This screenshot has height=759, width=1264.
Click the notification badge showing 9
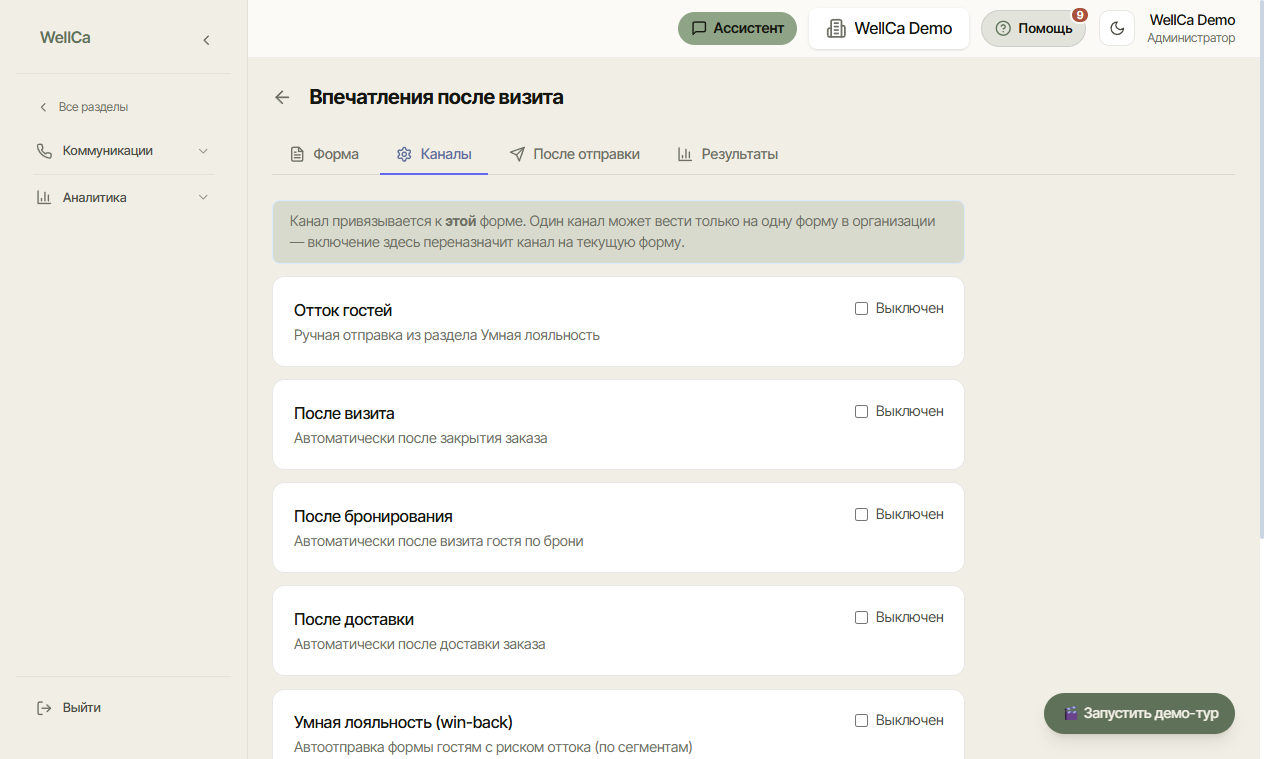click(1080, 15)
